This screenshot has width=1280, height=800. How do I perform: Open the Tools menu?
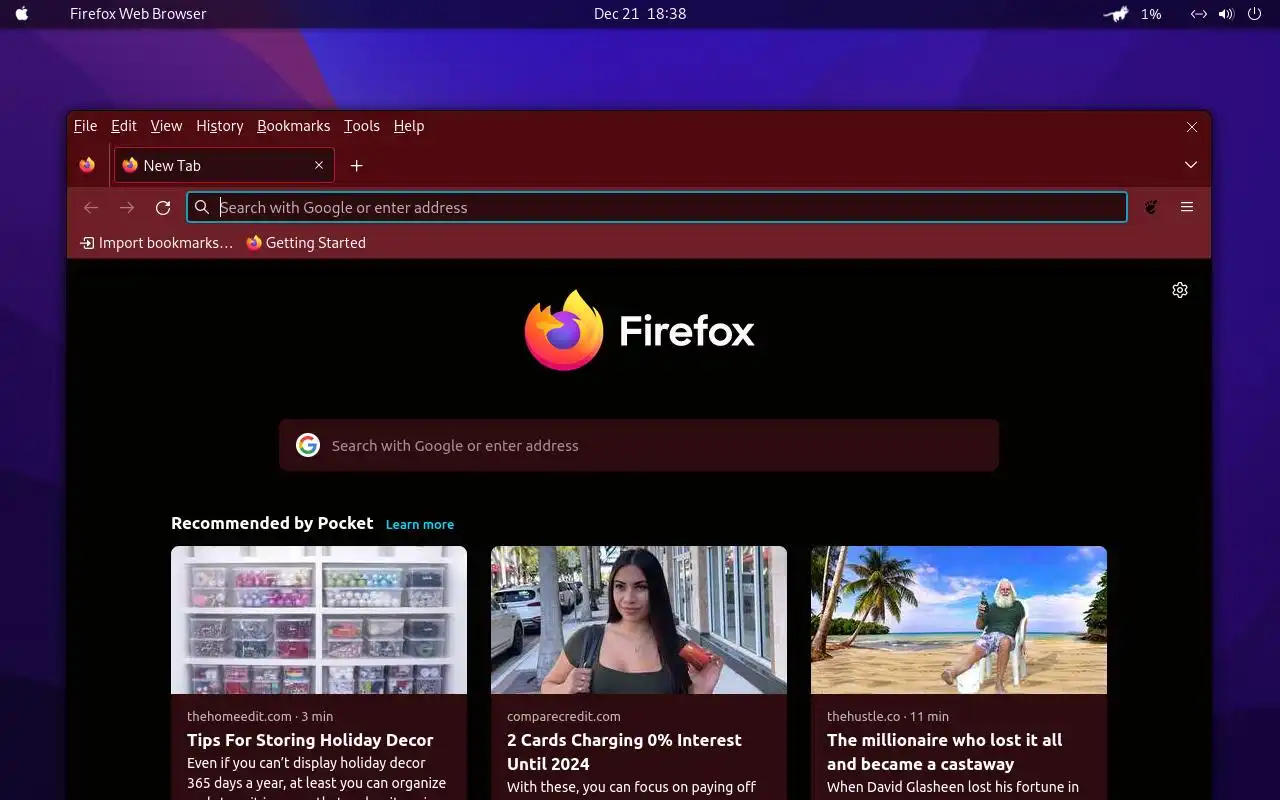(x=362, y=126)
